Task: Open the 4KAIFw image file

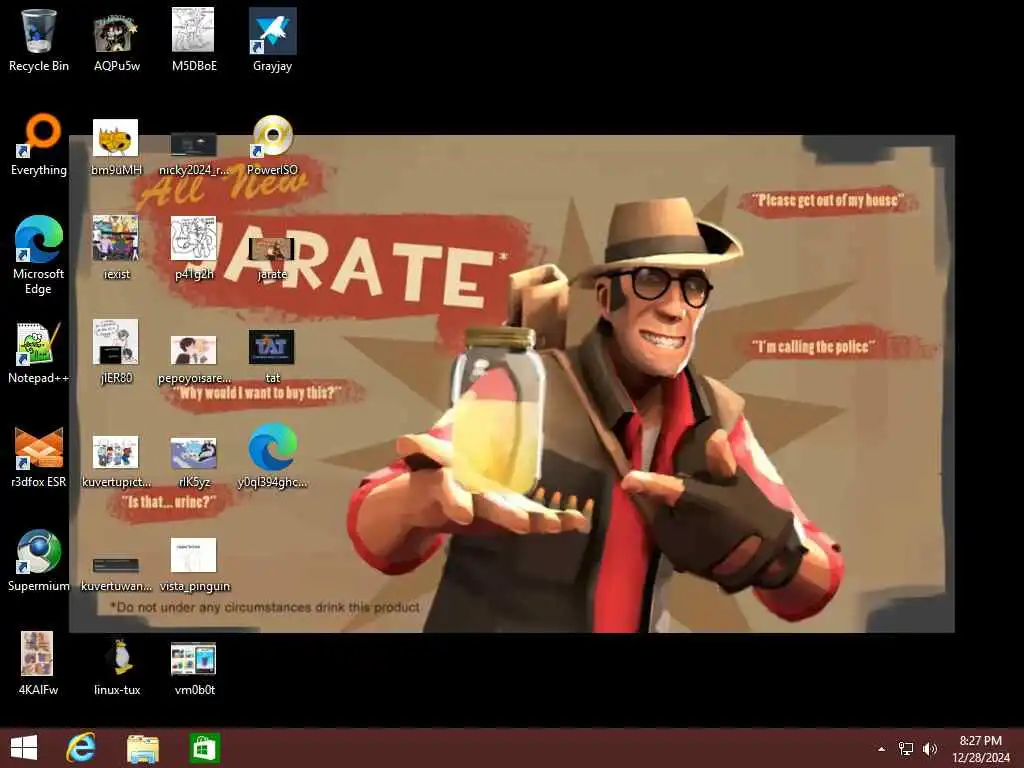Action: (x=37, y=664)
